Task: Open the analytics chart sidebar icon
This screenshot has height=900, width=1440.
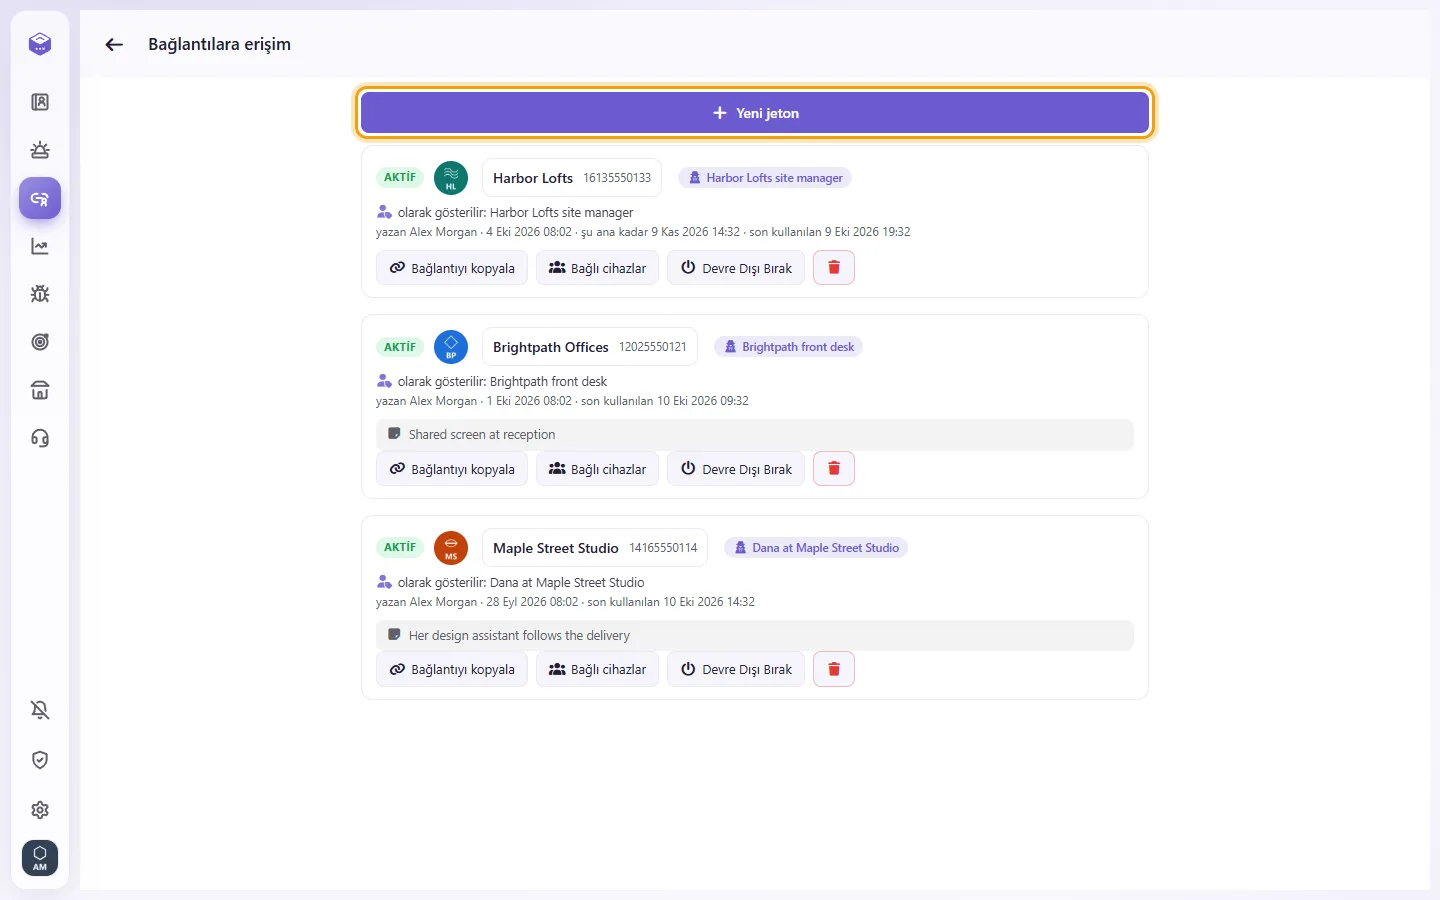Action: 40,246
